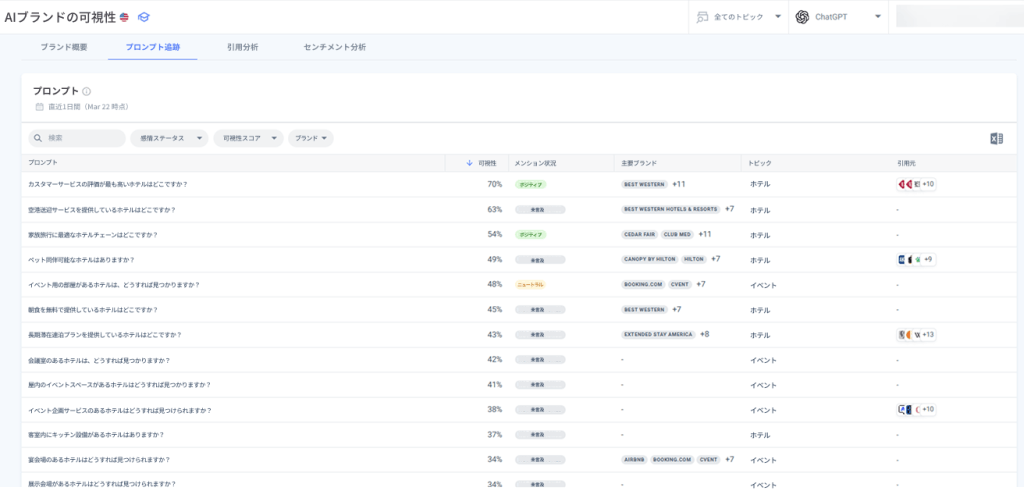This screenshot has width=1024, height=491.
Task: Open prompt 朝食を無料で提供しているホテル
Action: coord(93,309)
